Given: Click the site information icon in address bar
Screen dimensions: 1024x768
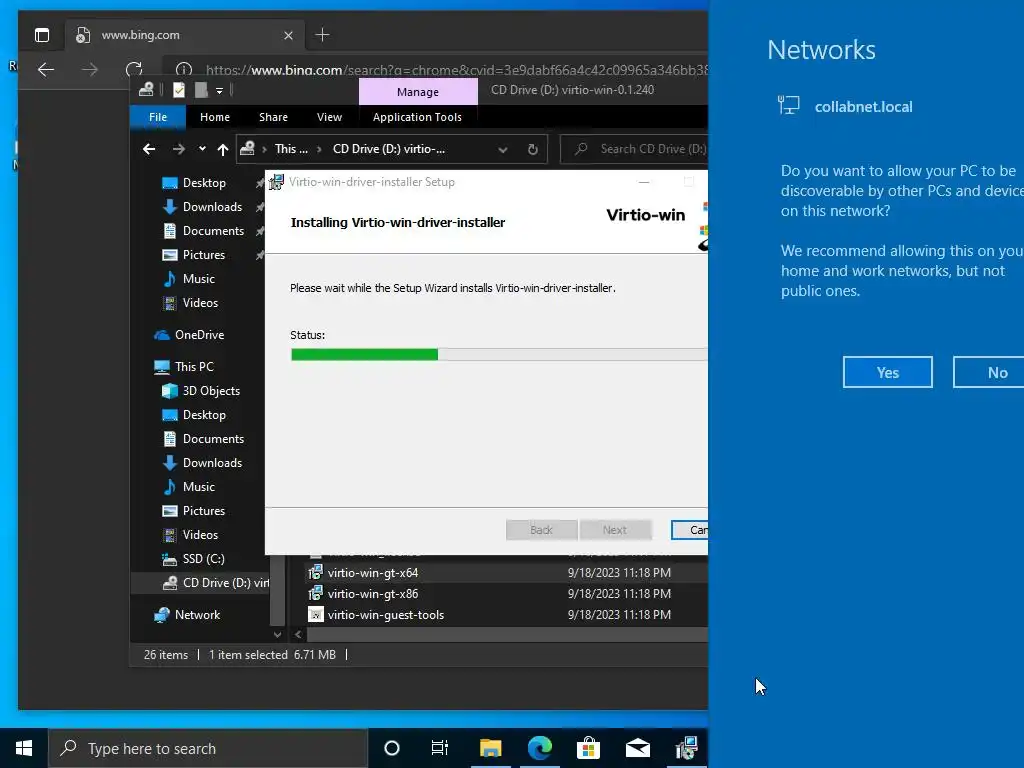Looking at the screenshot, I should pyautogui.click(x=184, y=69).
